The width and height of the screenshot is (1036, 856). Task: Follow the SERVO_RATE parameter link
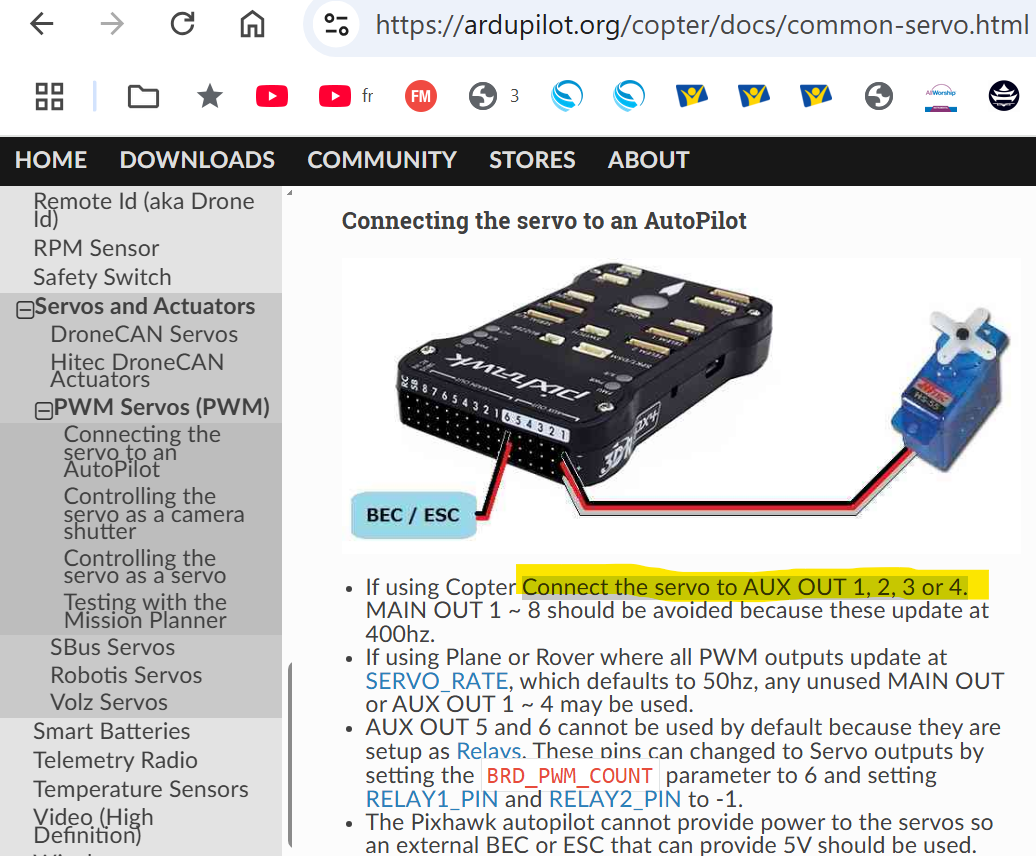click(437, 681)
